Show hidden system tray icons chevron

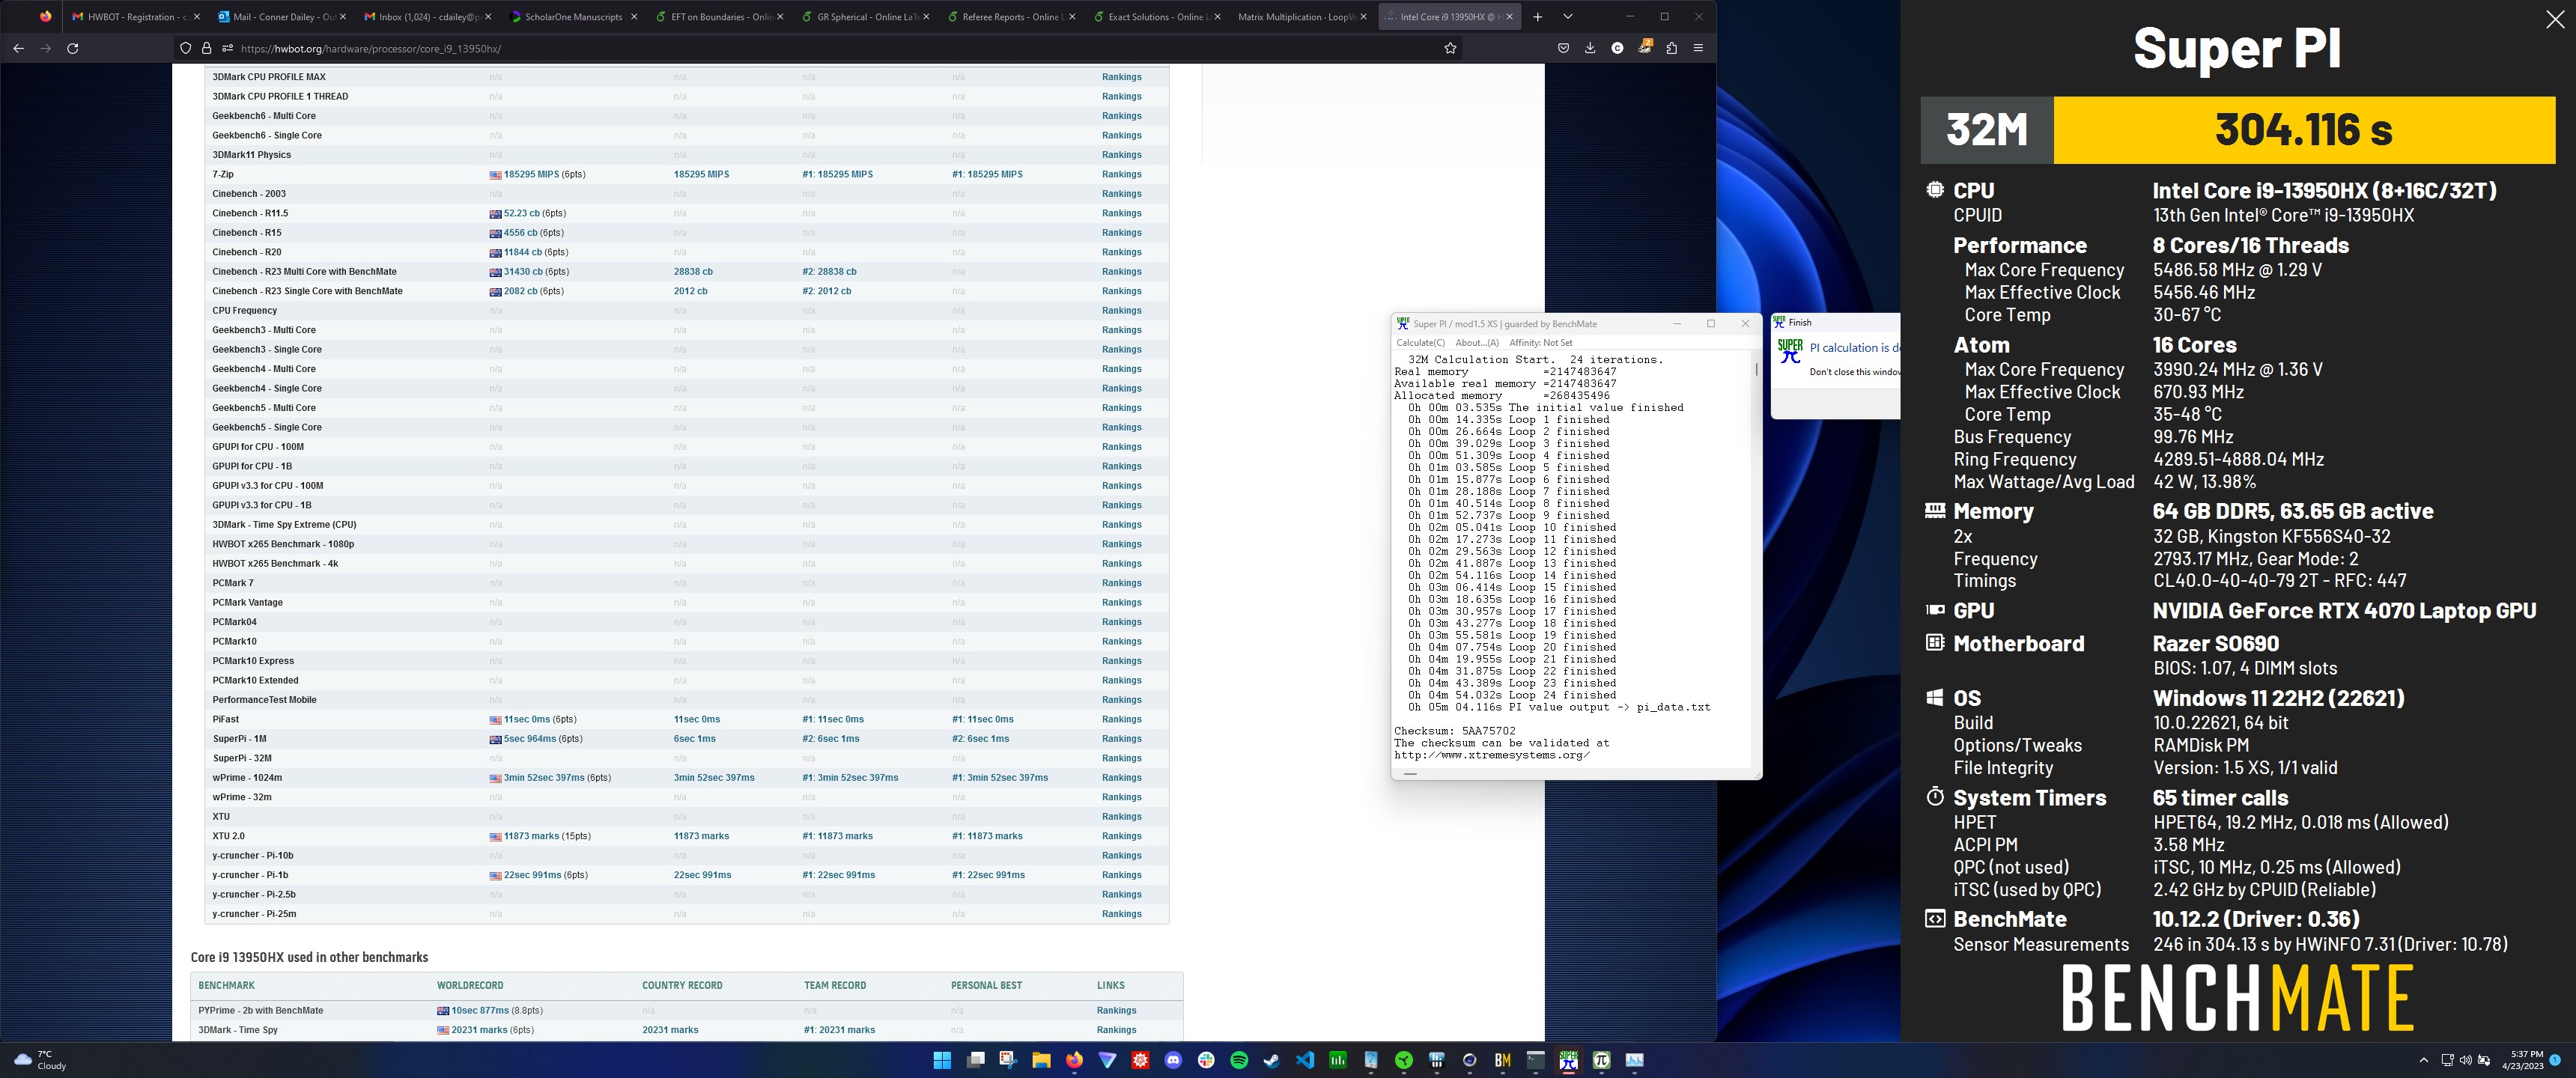[x=2423, y=1060]
